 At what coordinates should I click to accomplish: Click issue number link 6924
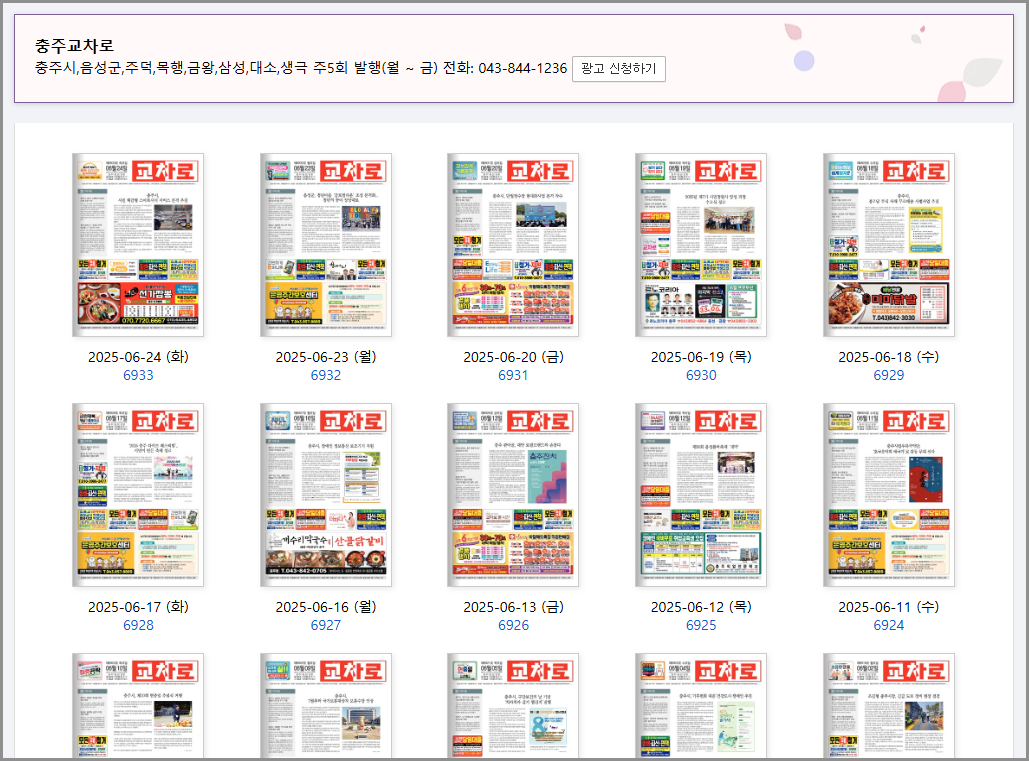(888, 625)
